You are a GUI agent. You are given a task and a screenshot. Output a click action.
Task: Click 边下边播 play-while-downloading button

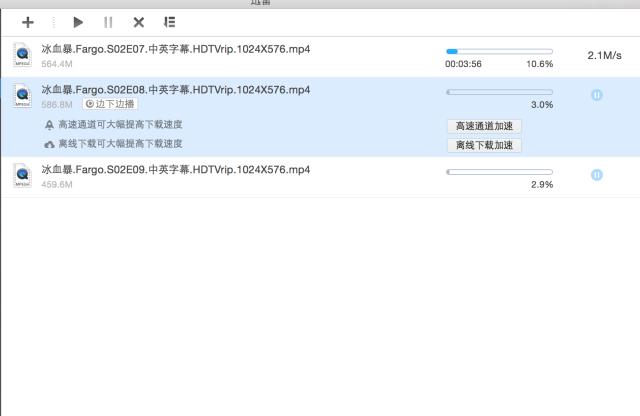coord(110,104)
